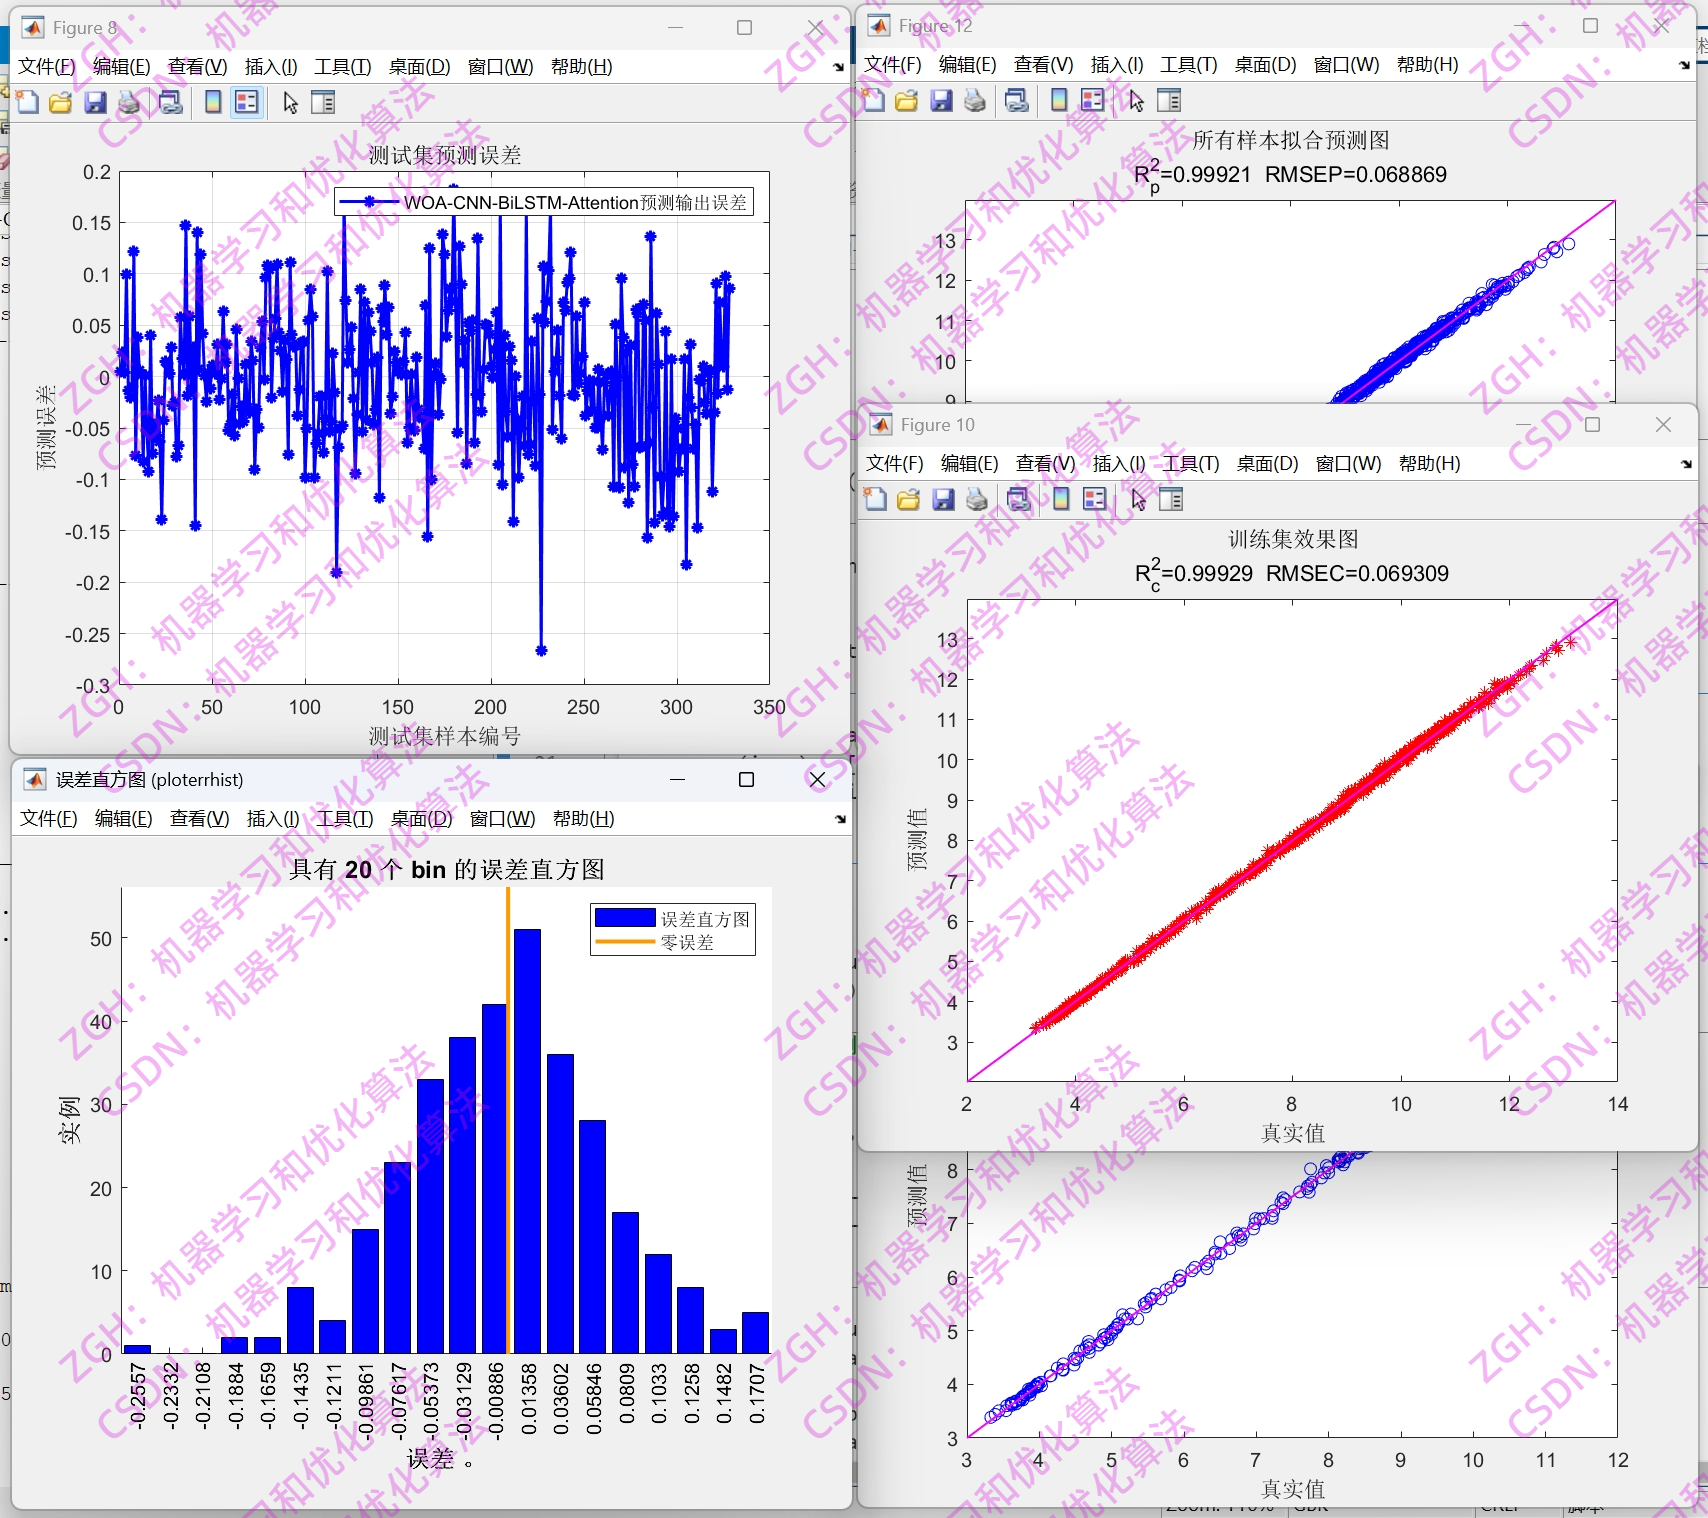The image size is (1708, 1518).
Task: Click Link Plot icon in Figure 12 toolbar
Action: 1017,100
